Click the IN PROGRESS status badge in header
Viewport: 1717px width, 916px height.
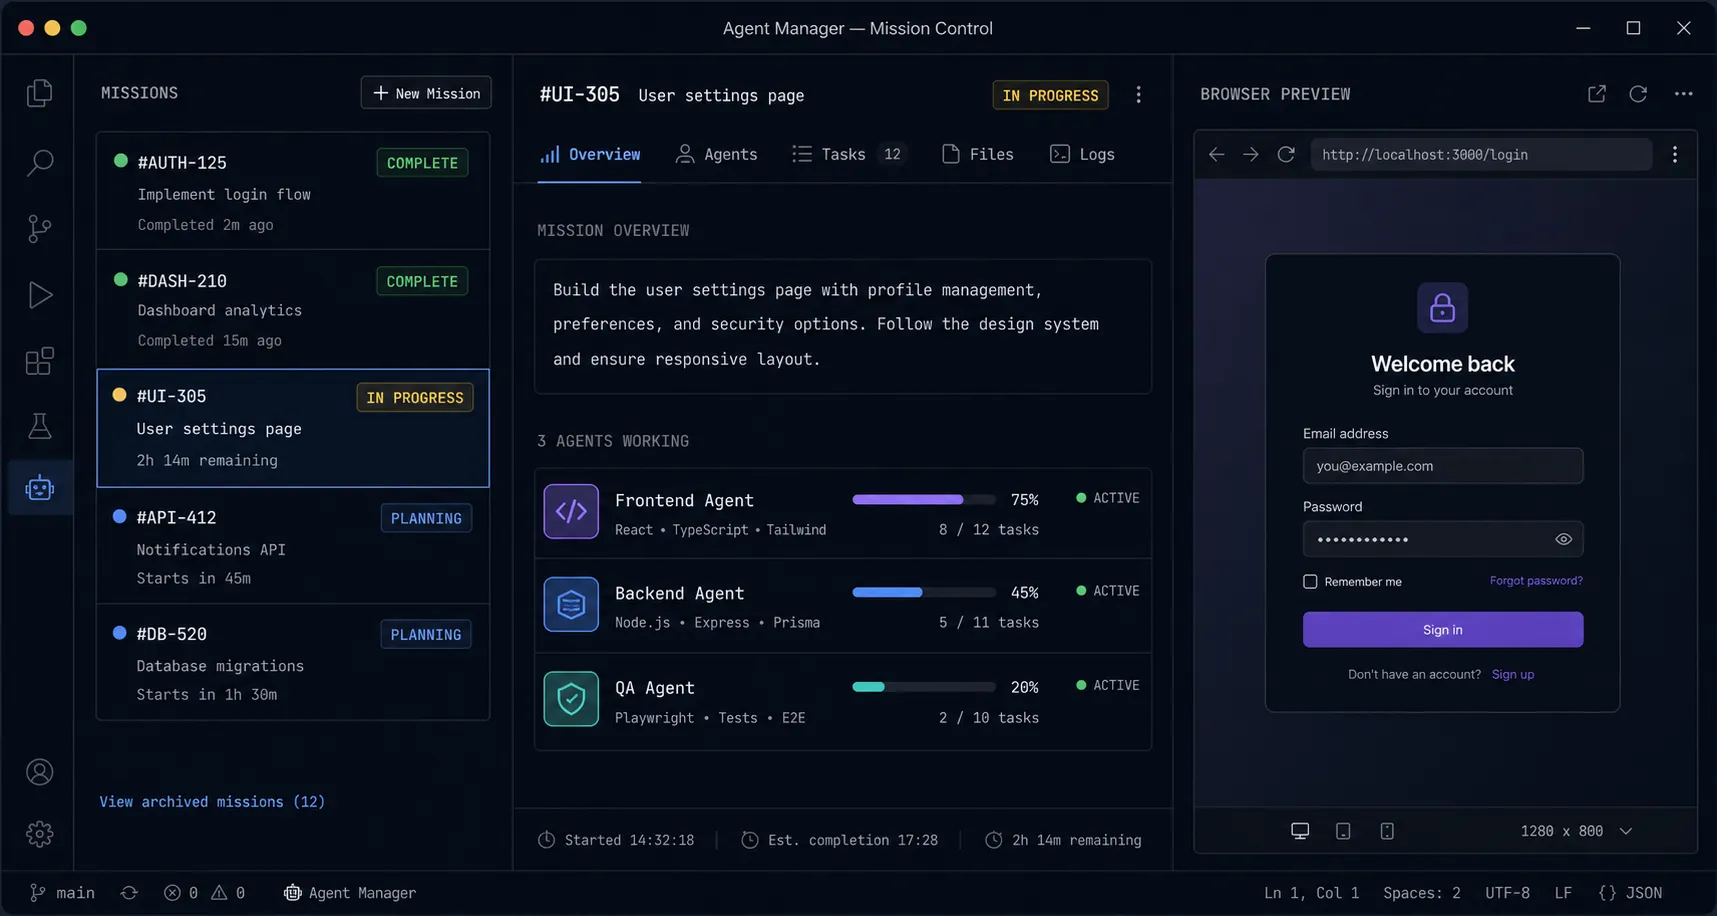point(1050,95)
